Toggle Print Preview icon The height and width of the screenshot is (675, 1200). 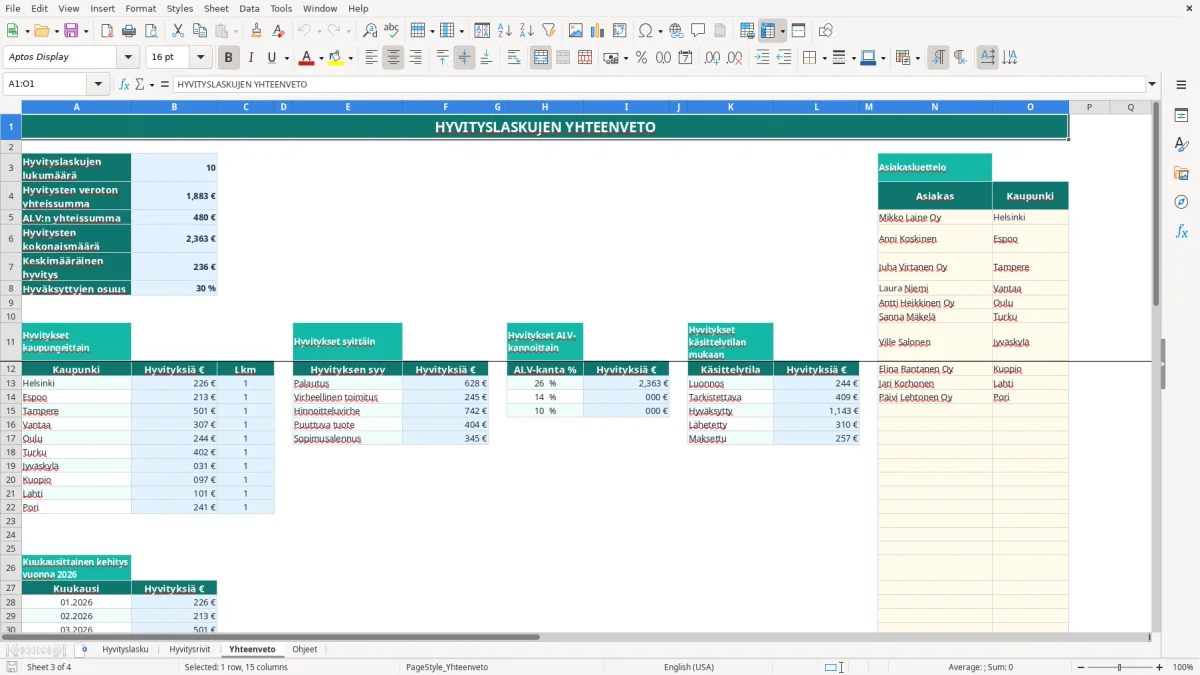(x=150, y=31)
